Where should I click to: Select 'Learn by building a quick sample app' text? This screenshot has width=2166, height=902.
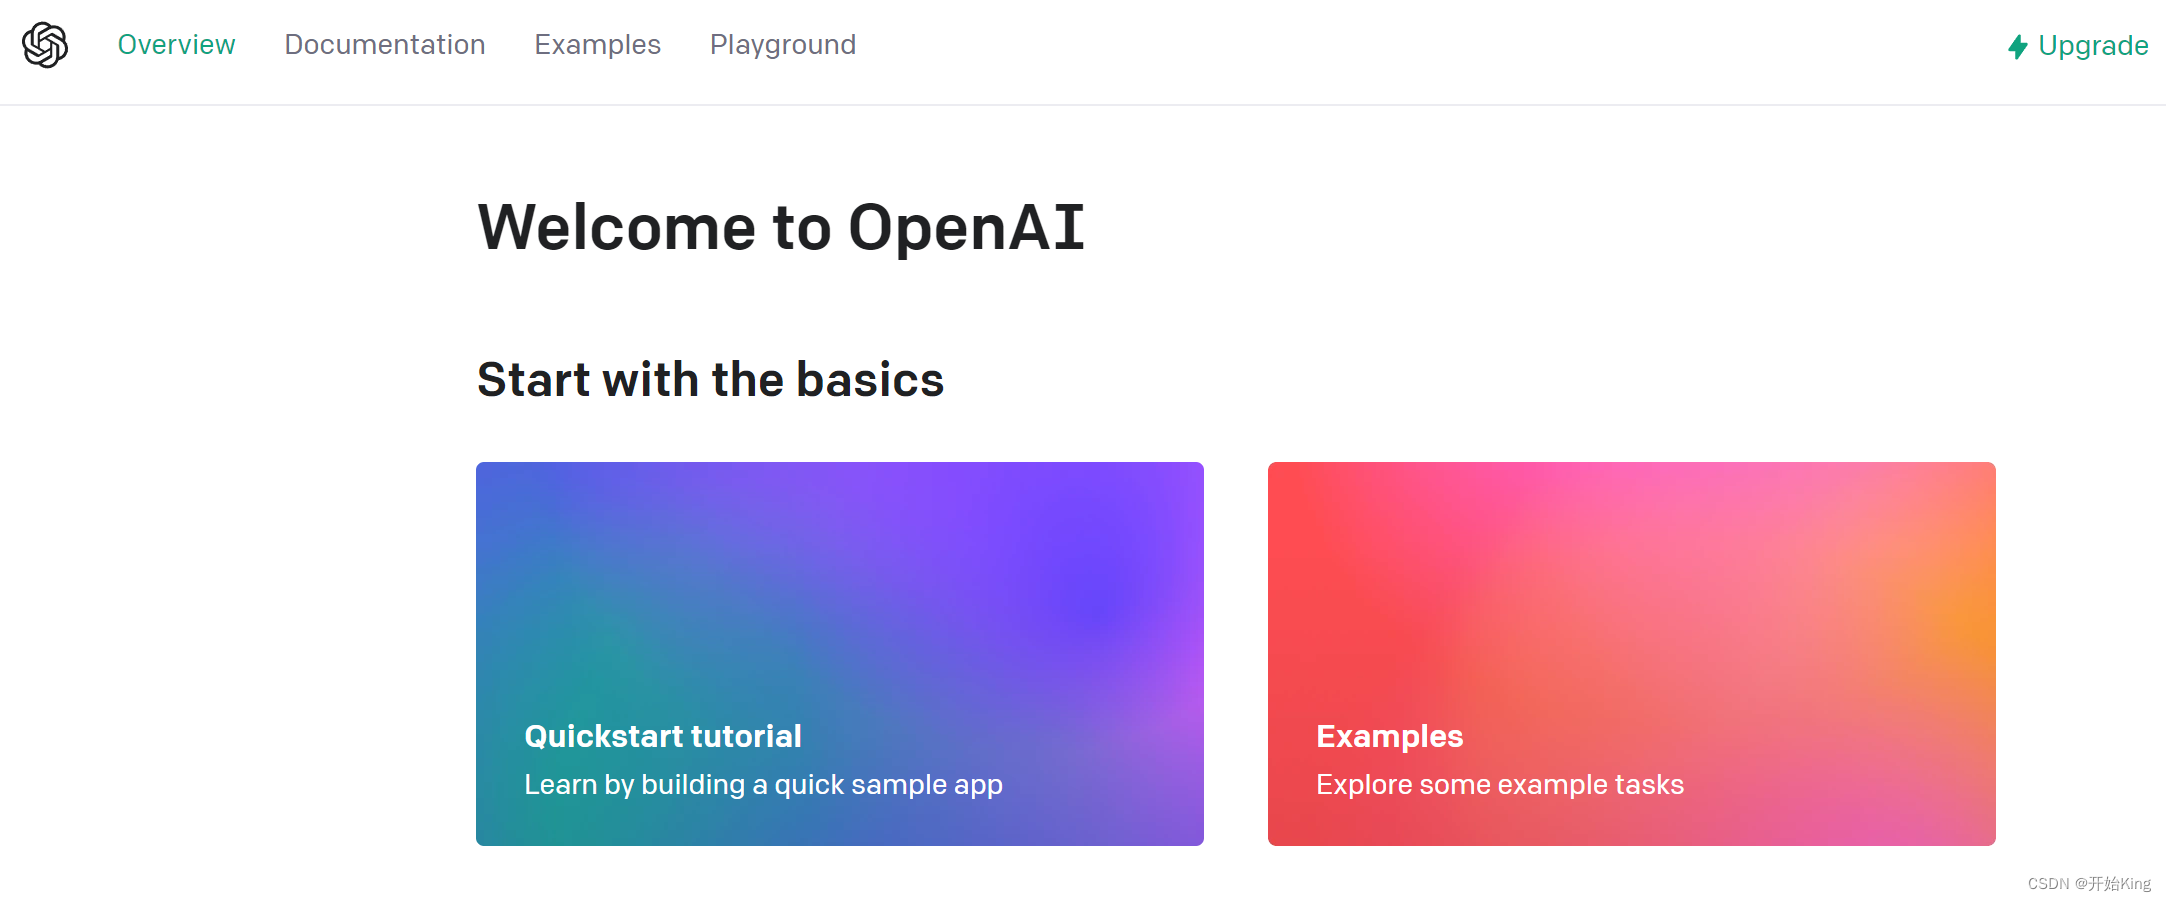(763, 785)
